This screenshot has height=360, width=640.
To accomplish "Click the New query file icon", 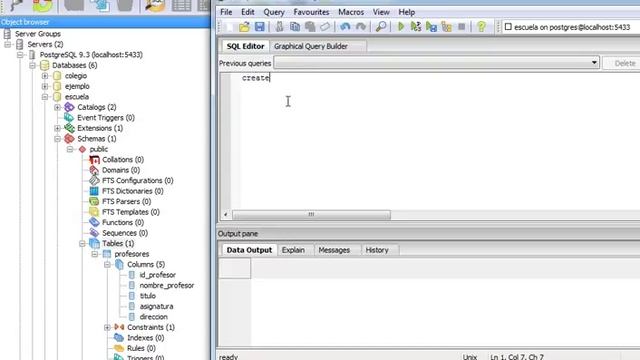I will [x=230, y=27].
